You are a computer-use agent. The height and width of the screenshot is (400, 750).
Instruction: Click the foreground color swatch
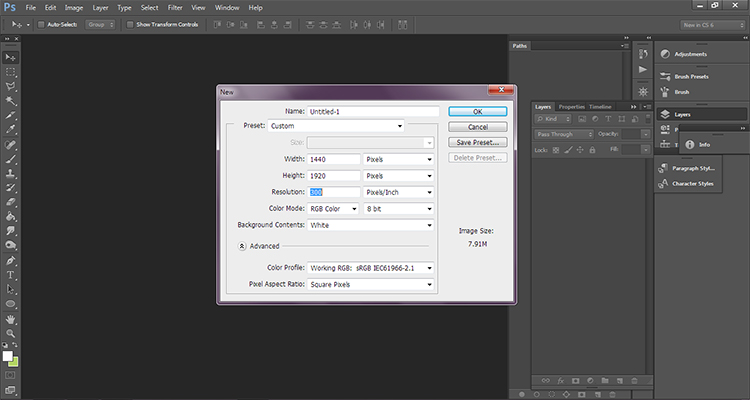click(7, 356)
